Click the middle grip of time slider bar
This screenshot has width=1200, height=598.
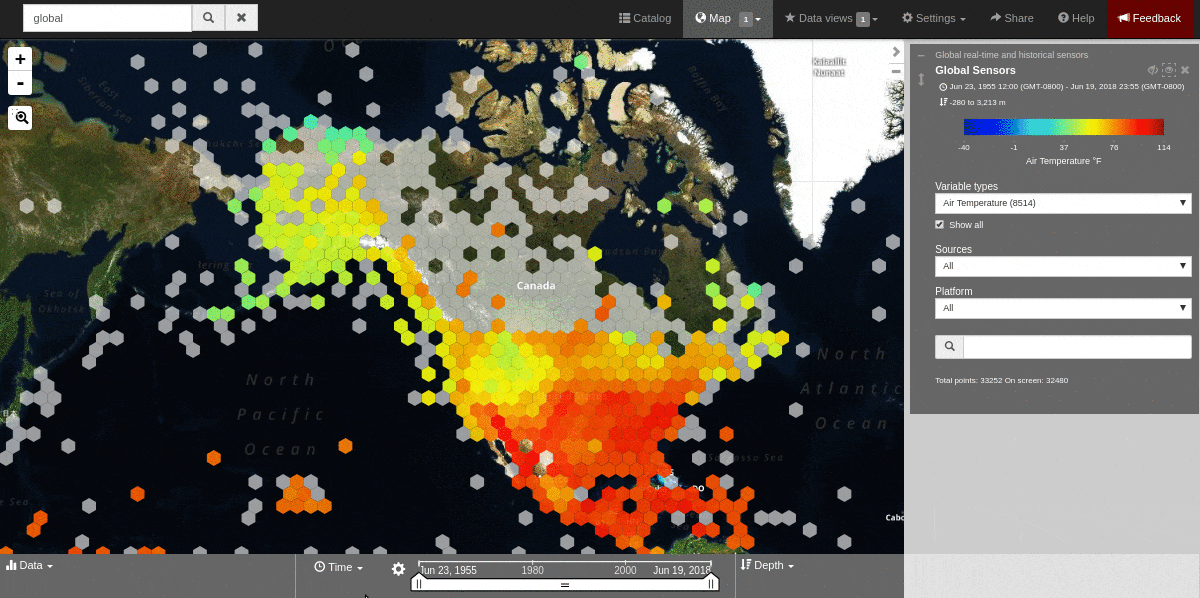coord(564,584)
